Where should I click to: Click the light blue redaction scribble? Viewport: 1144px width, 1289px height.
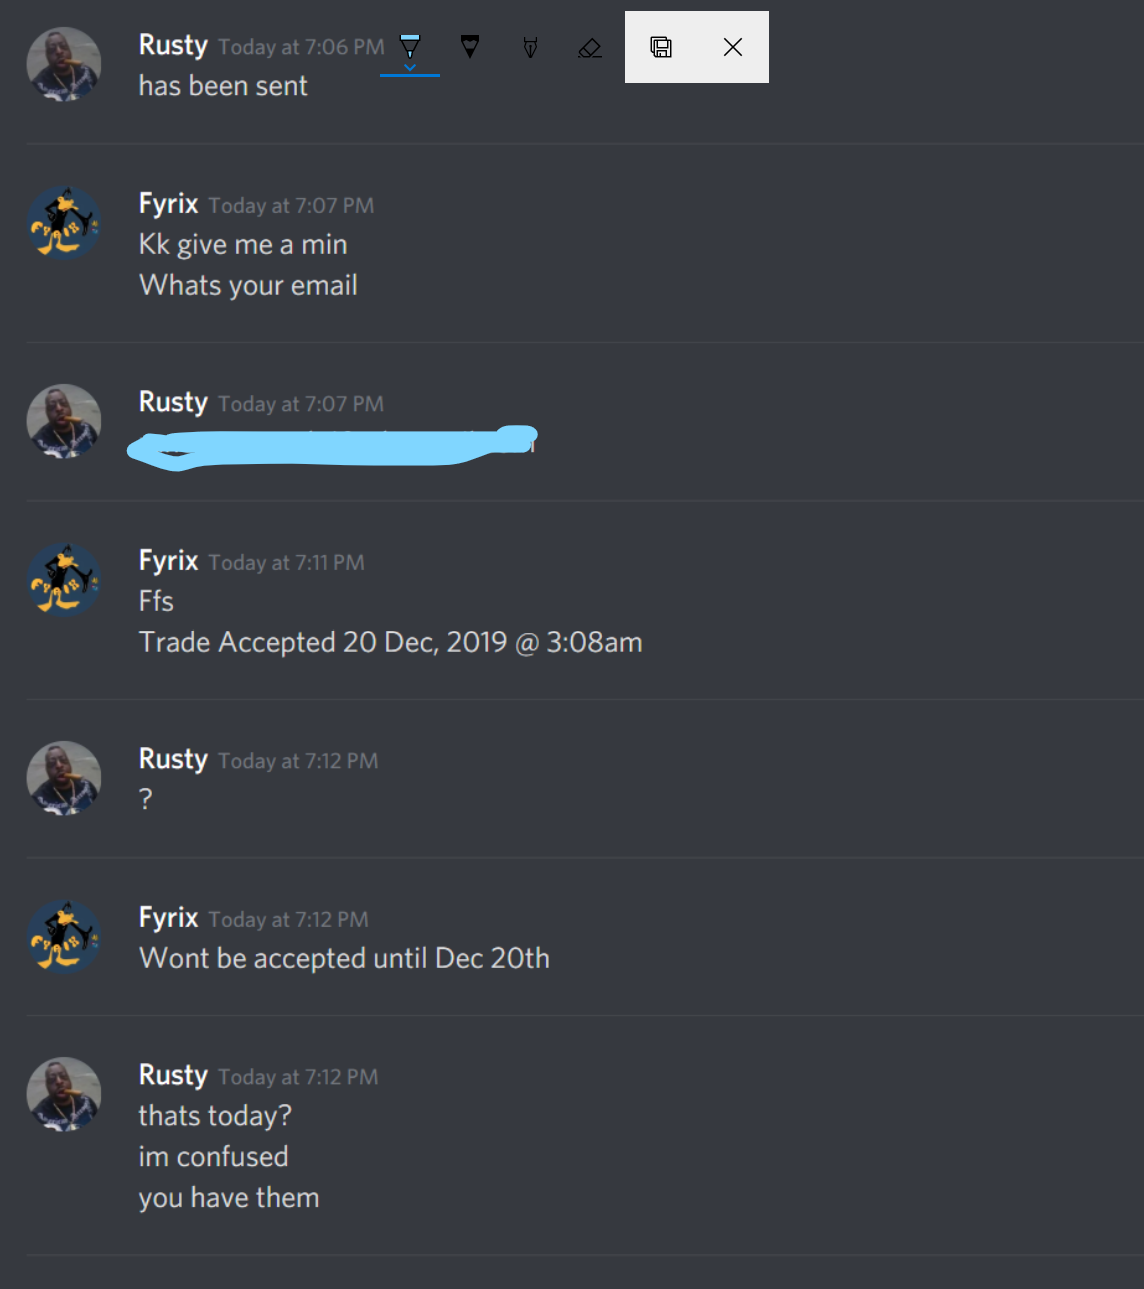(x=333, y=447)
